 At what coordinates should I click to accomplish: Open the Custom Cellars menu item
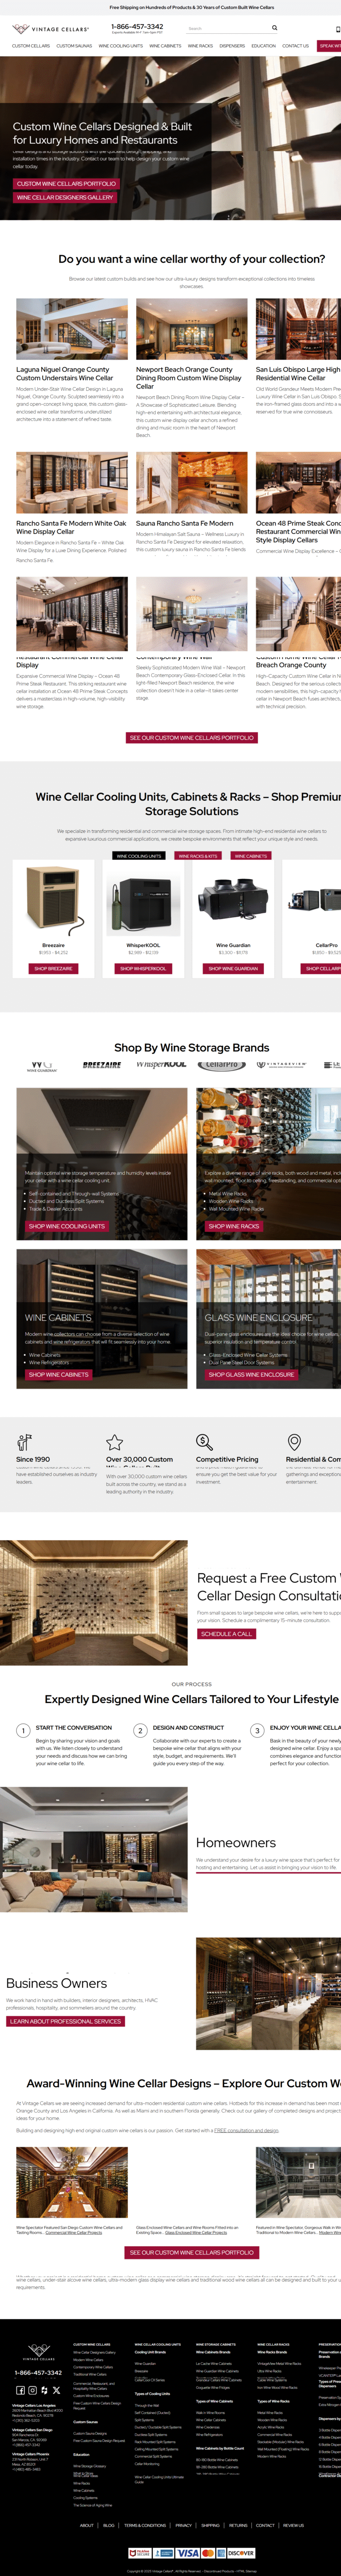(31, 46)
